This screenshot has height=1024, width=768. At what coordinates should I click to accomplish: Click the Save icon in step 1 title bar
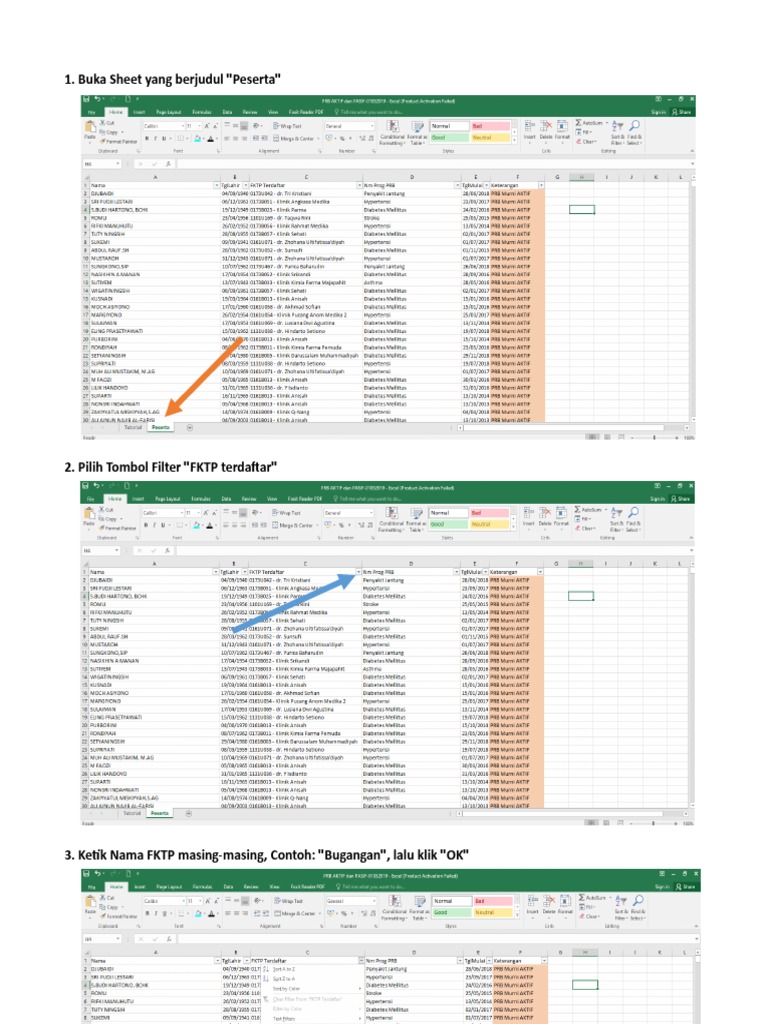tap(86, 99)
